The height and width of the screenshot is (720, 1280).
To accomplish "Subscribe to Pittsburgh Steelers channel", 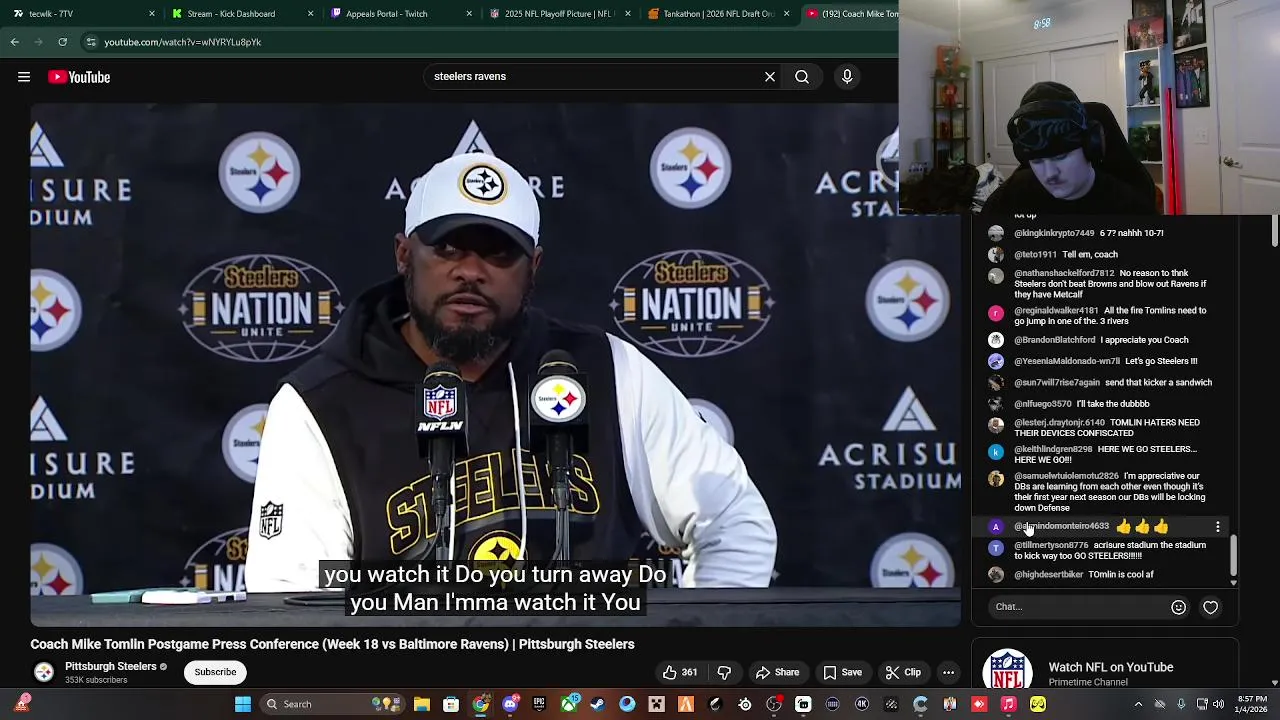I will (215, 672).
